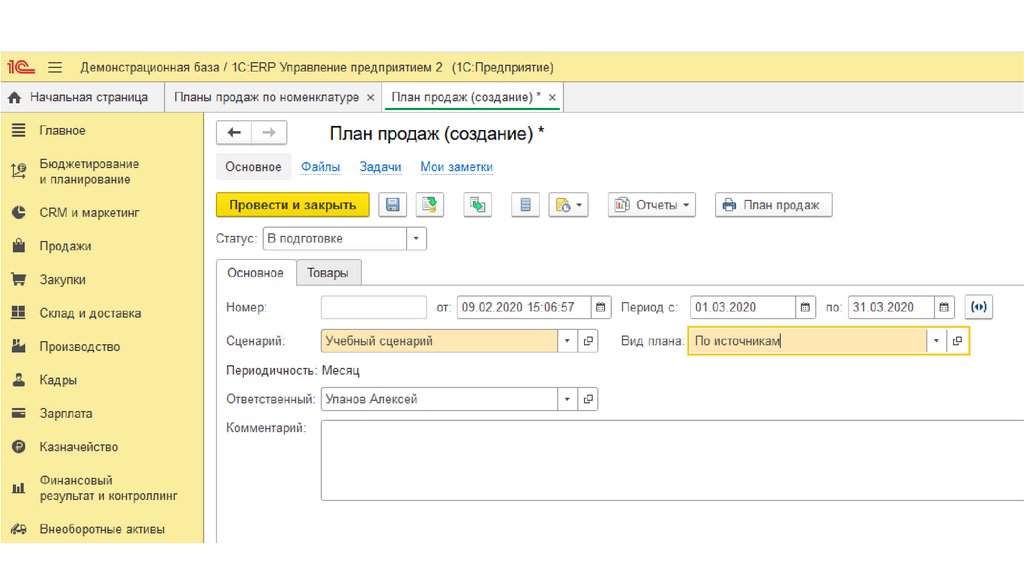This screenshot has width=1024, height=574.
Task: Click the План продаж print button
Action: pyautogui.click(x=773, y=205)
